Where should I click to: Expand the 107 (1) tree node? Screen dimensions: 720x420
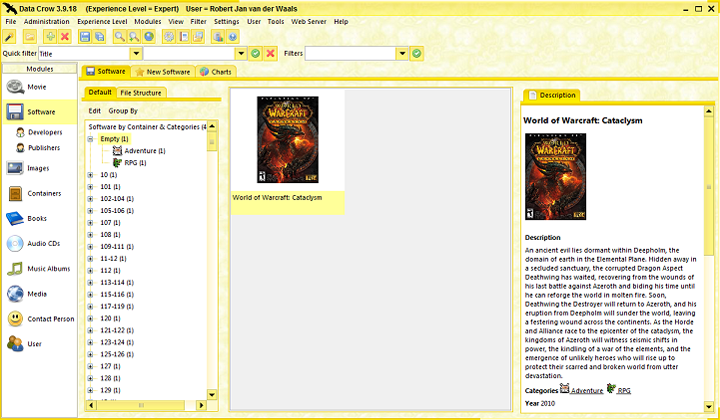point(90,223)
